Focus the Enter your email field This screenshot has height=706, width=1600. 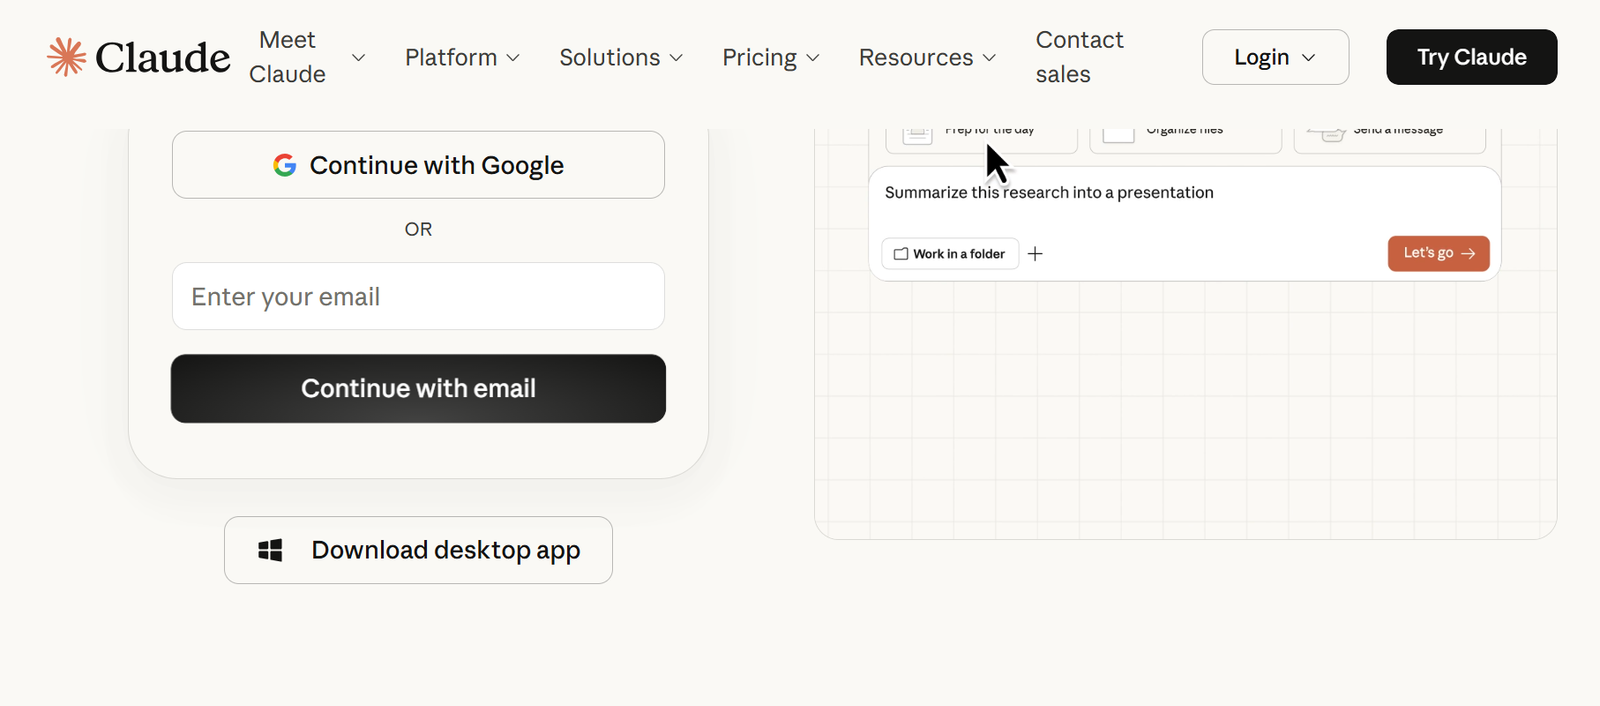[418, 296]
